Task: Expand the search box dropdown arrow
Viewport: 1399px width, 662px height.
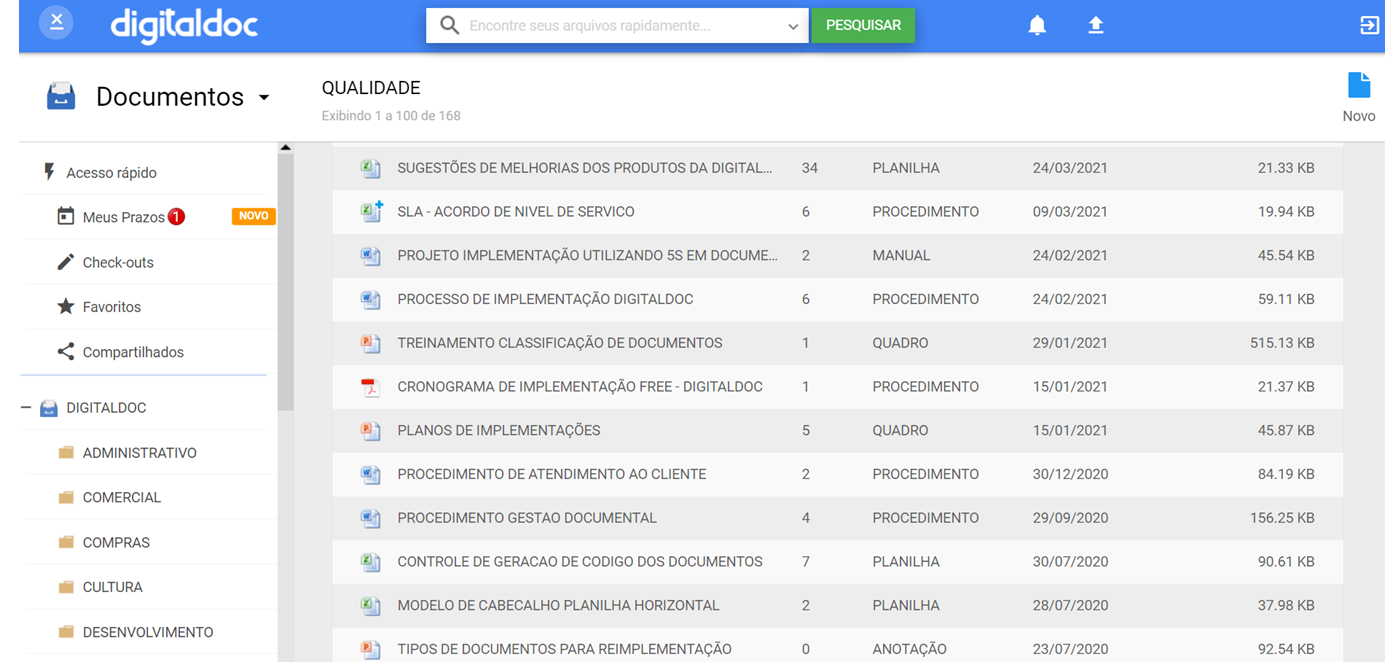Action: 793,27
